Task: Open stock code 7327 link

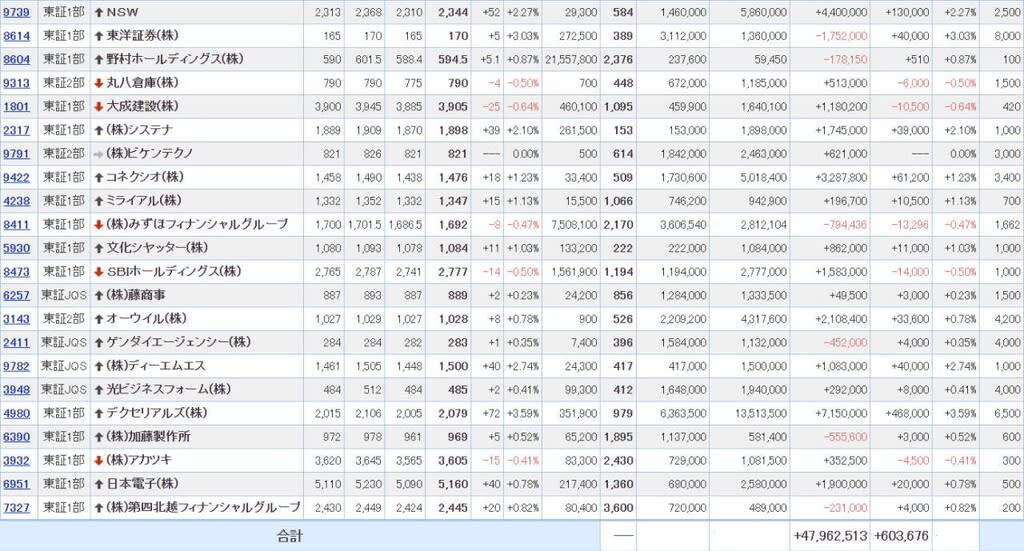Action: 16,507
